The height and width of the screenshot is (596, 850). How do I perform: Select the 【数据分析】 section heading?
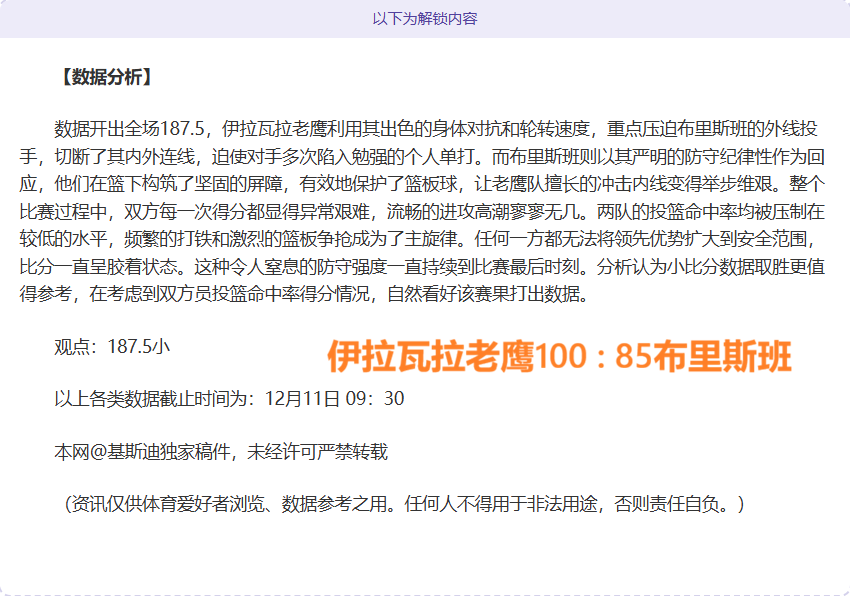(105, 77)
